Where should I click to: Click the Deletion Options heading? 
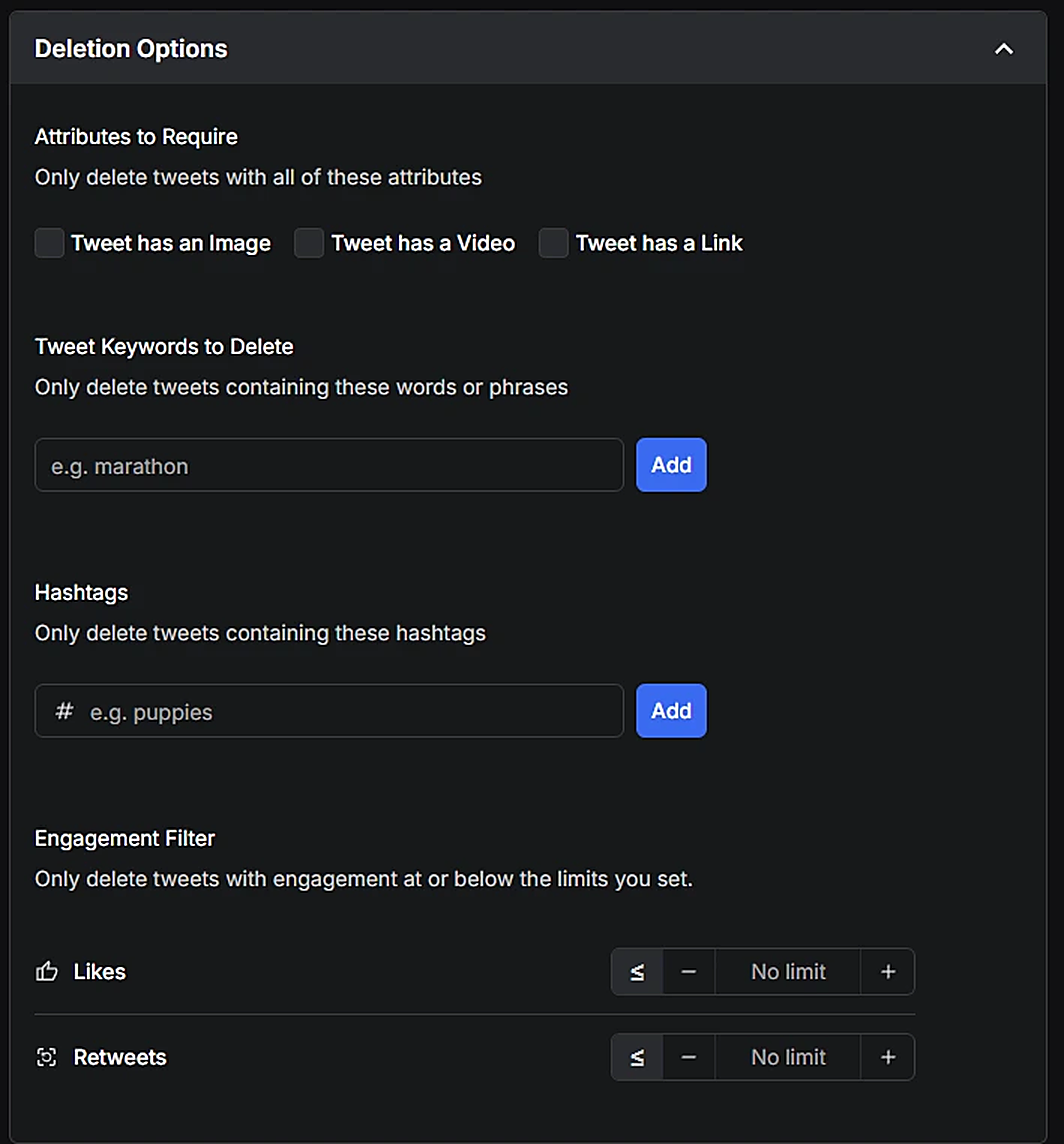point(131,49)
